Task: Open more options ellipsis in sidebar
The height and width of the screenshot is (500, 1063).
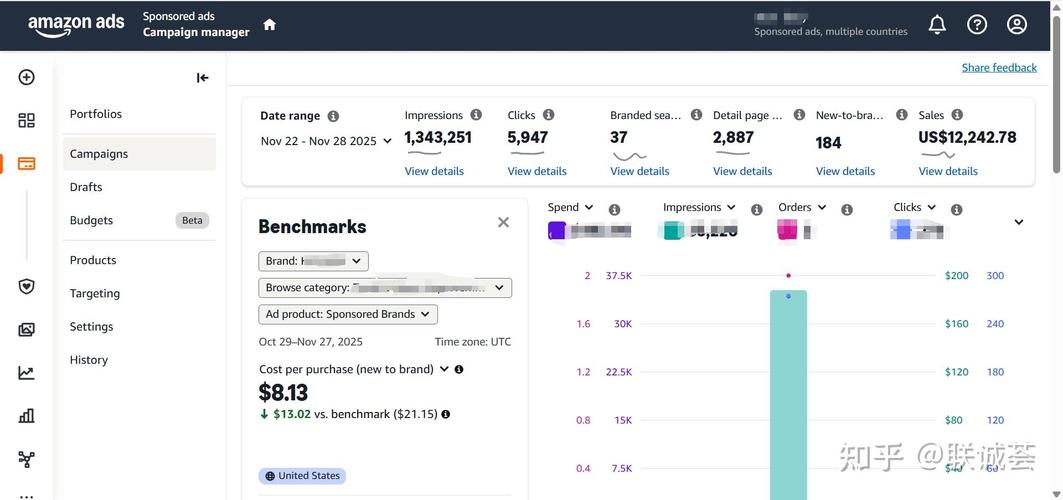Action: tap(26, 496)
